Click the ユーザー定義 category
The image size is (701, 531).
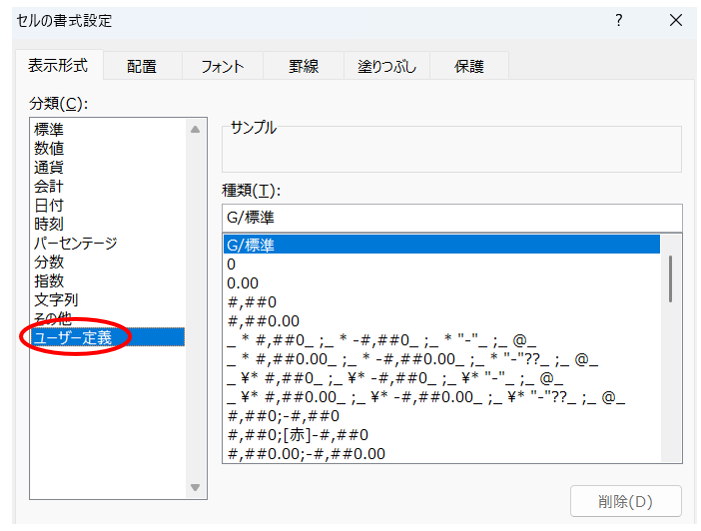(x=73, y=338)
